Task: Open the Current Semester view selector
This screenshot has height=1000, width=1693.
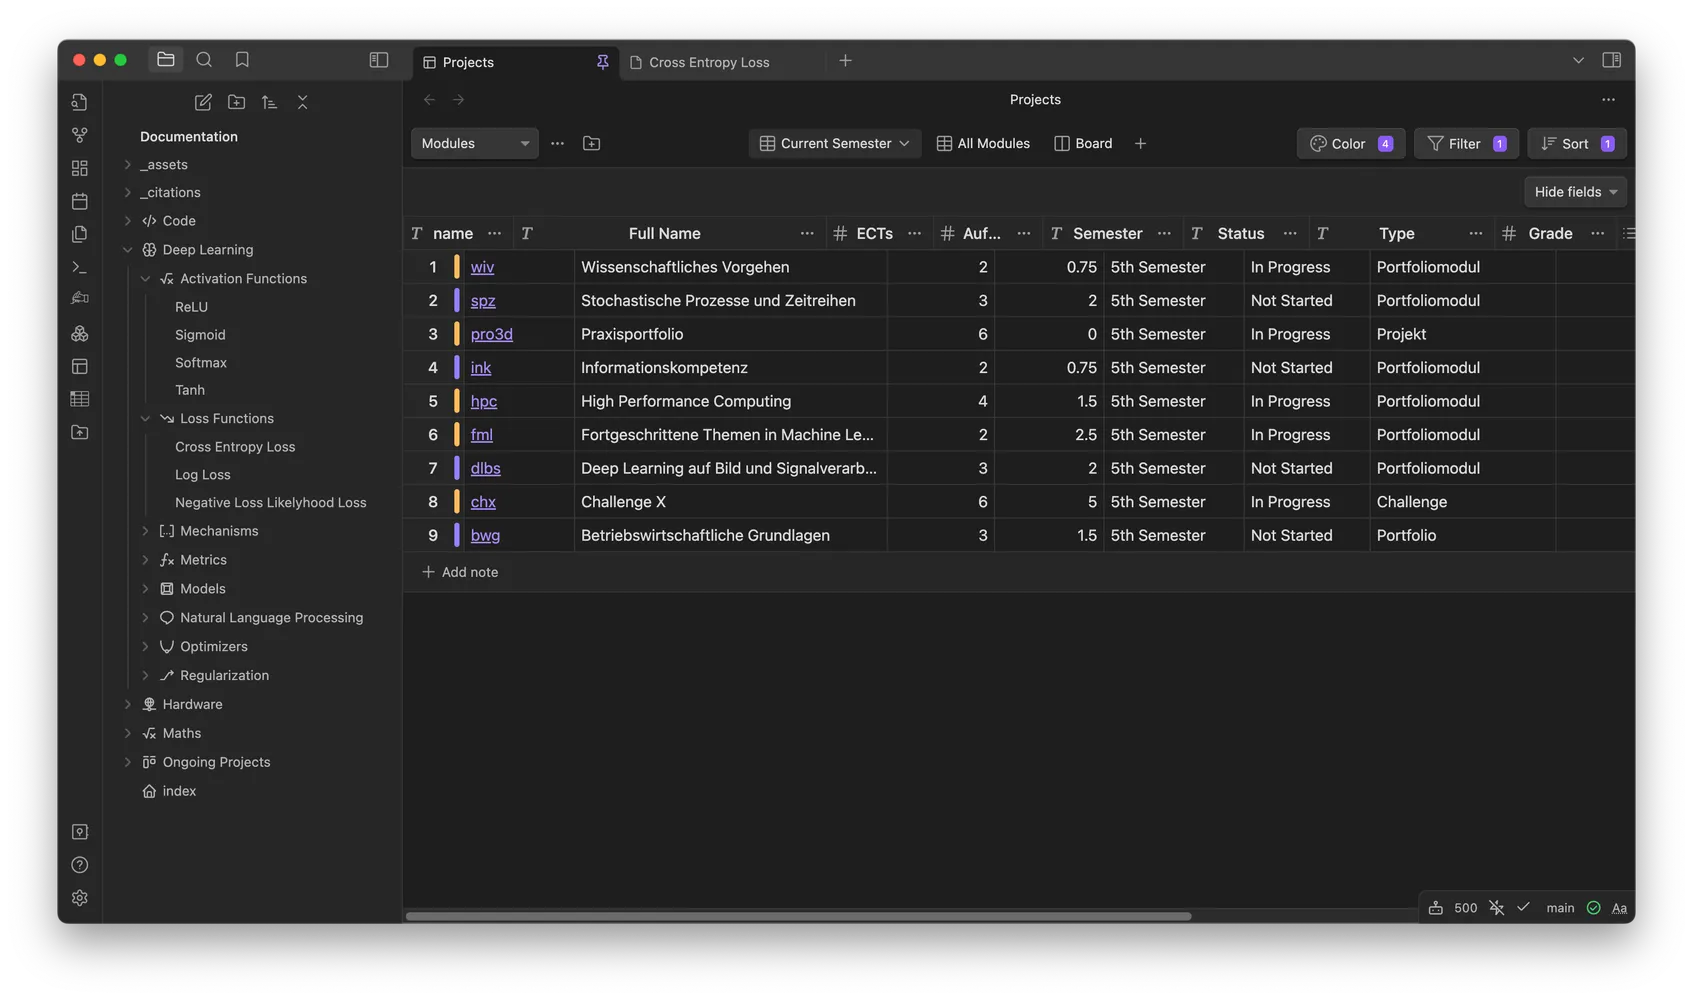Action: (x=834, y=143)
